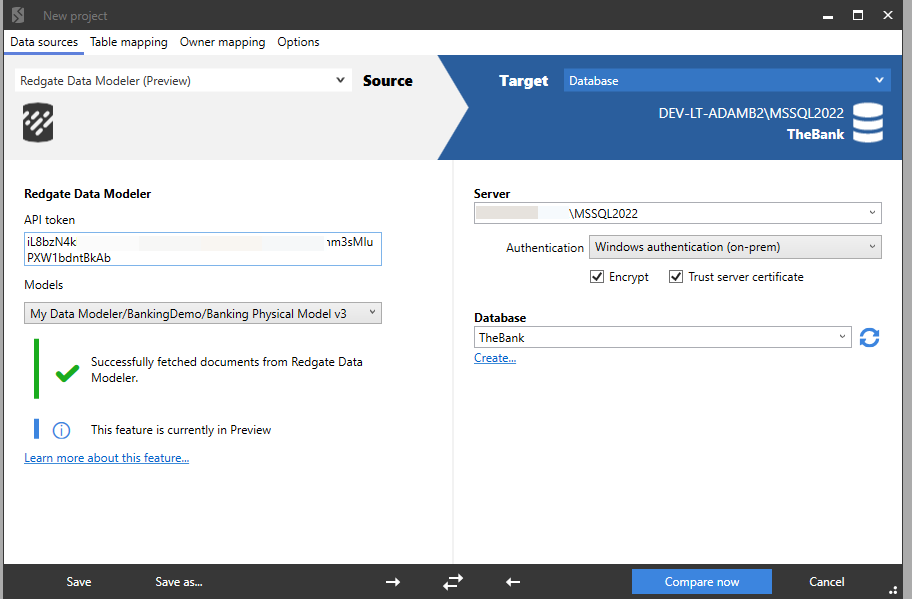Expand the Target Database dropdown
The height and width of the screenshot is (599, 912).
876,80
